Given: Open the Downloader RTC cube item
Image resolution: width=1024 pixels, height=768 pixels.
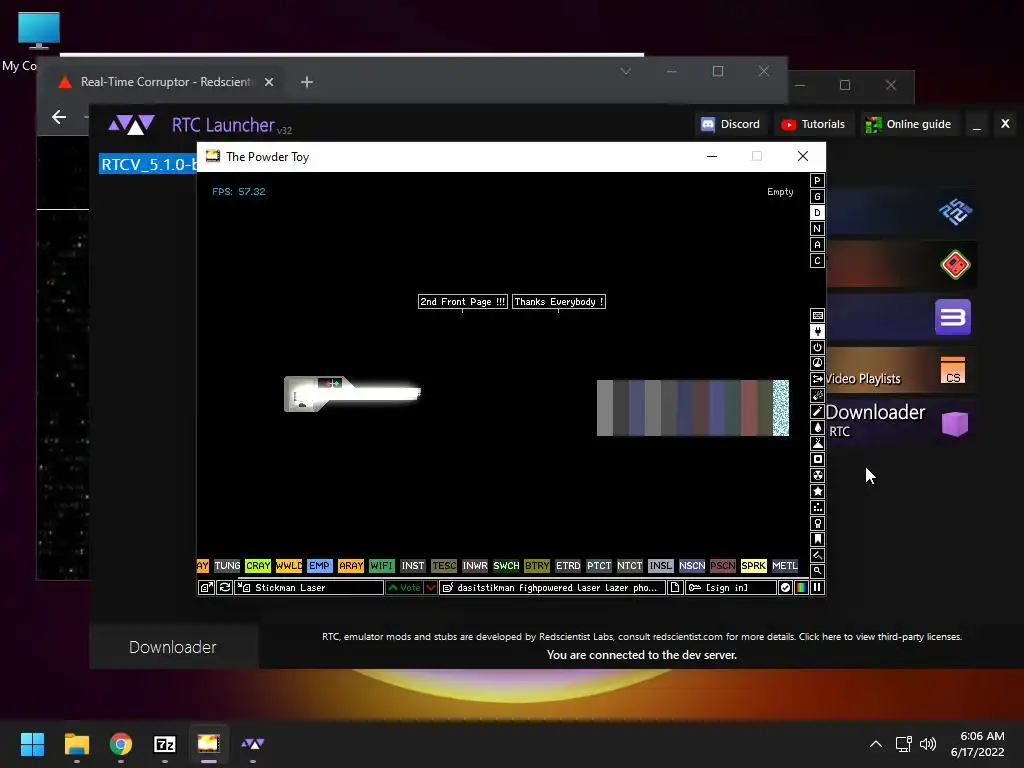Looking at the screenshot, I should point(901,422).
